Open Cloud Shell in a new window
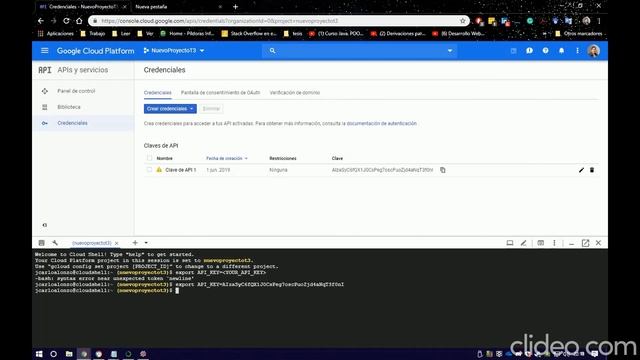This screenshot has height=360, width=640. coord(585,243)
